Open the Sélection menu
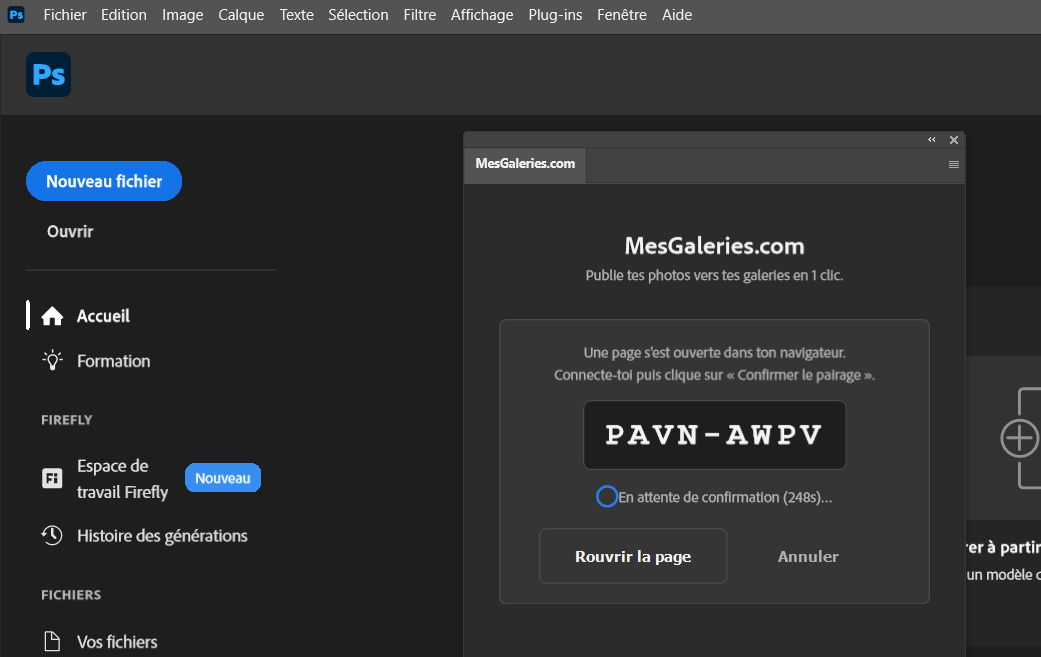This screenshot has width=1041, height=657. point(358,15)
